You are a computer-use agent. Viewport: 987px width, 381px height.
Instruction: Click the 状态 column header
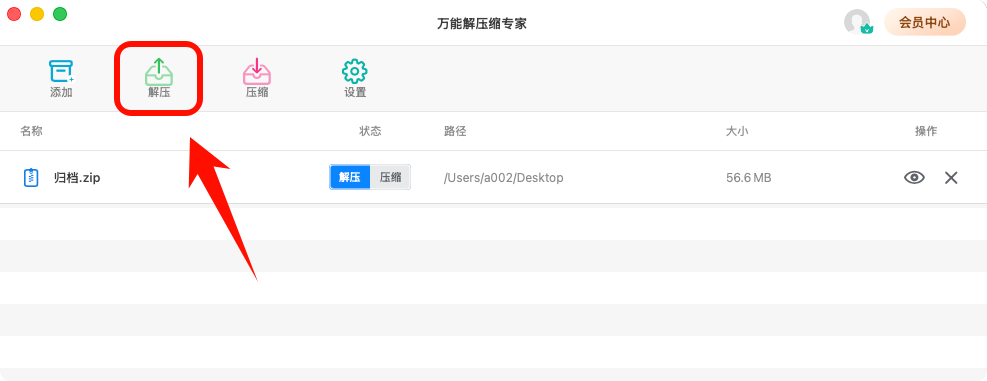[370, 131]
